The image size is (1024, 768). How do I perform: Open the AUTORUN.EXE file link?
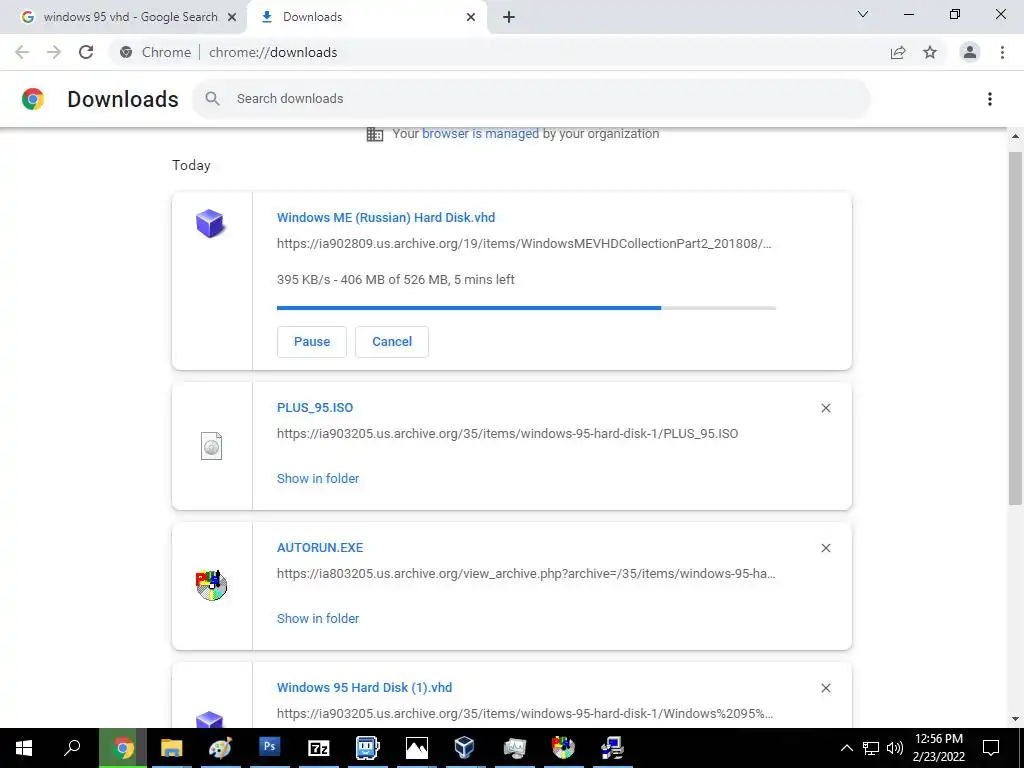click(320, 547)
